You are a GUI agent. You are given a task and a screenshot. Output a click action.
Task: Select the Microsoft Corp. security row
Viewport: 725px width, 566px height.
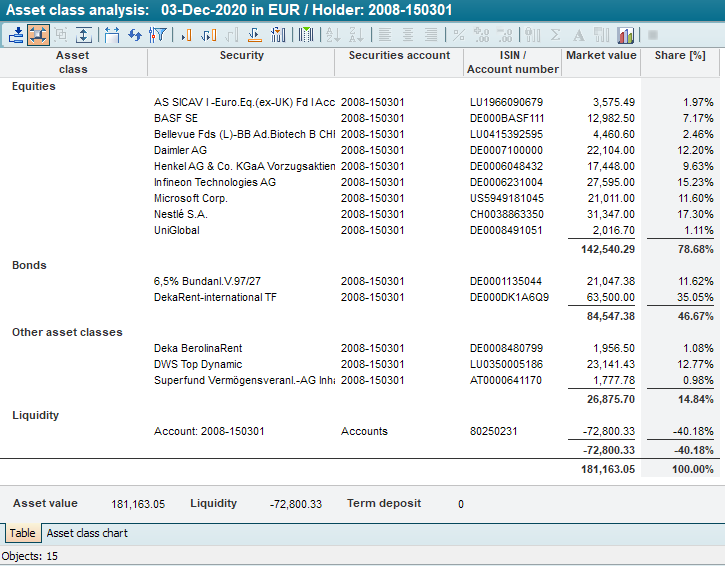click(x=191, y=198)
